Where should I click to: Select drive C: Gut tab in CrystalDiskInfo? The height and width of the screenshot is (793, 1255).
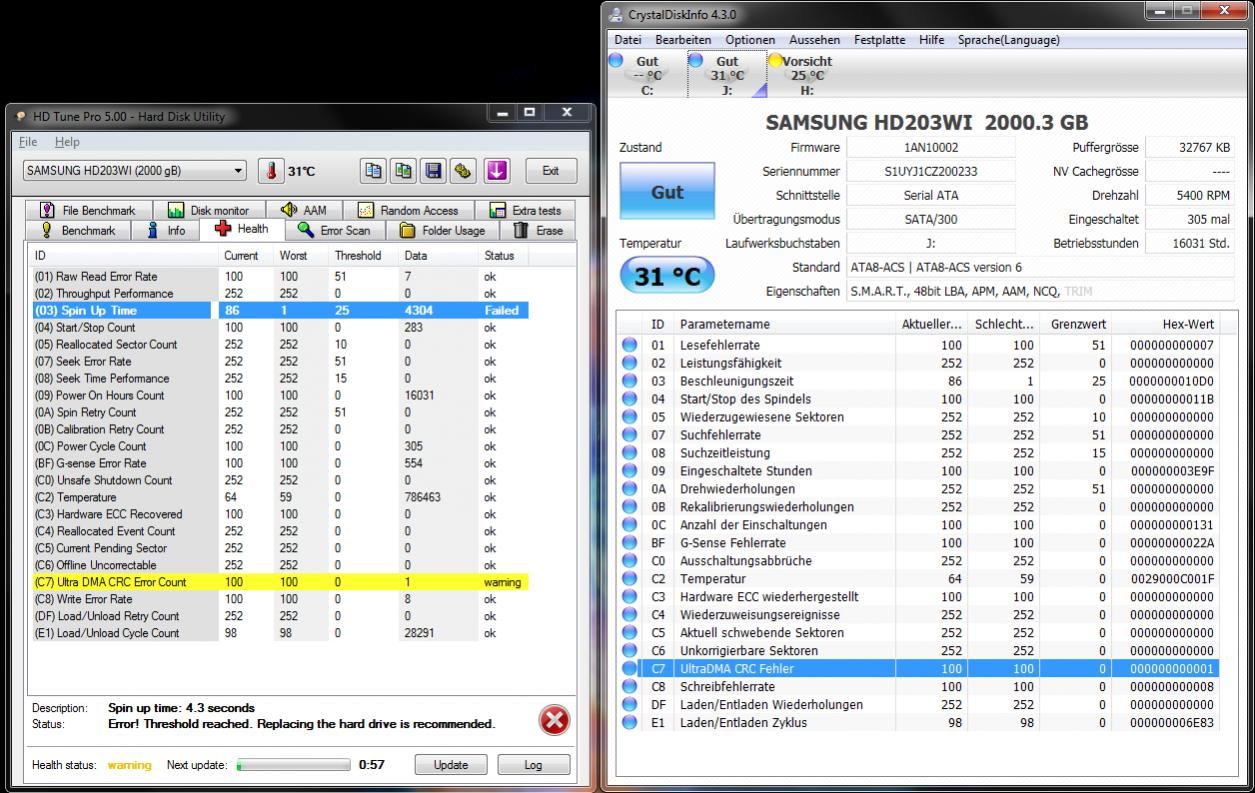point(647,75)
